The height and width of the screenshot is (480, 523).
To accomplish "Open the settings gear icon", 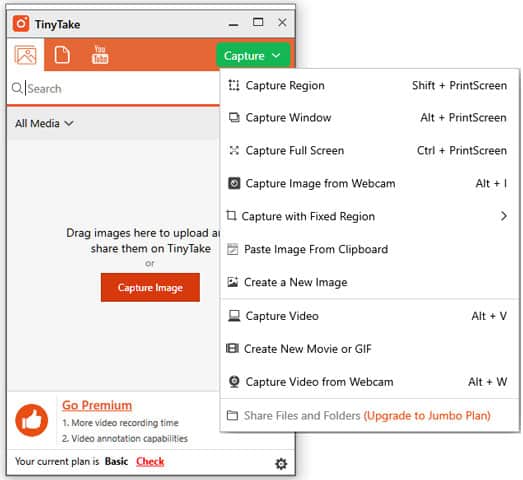I will (281, 464).
